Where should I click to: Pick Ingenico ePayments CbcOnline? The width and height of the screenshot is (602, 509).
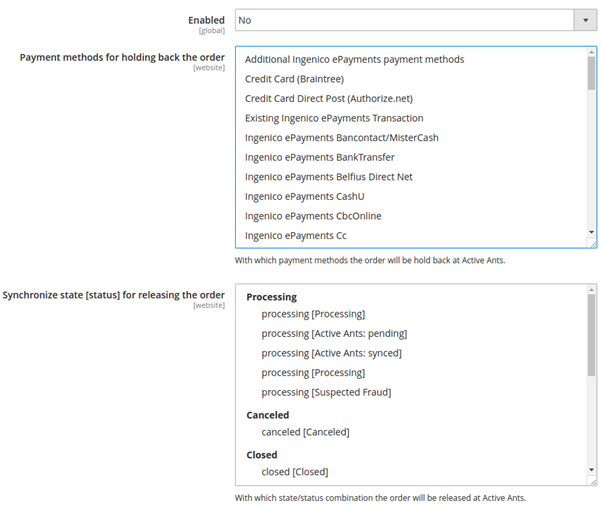click(313, 216)
